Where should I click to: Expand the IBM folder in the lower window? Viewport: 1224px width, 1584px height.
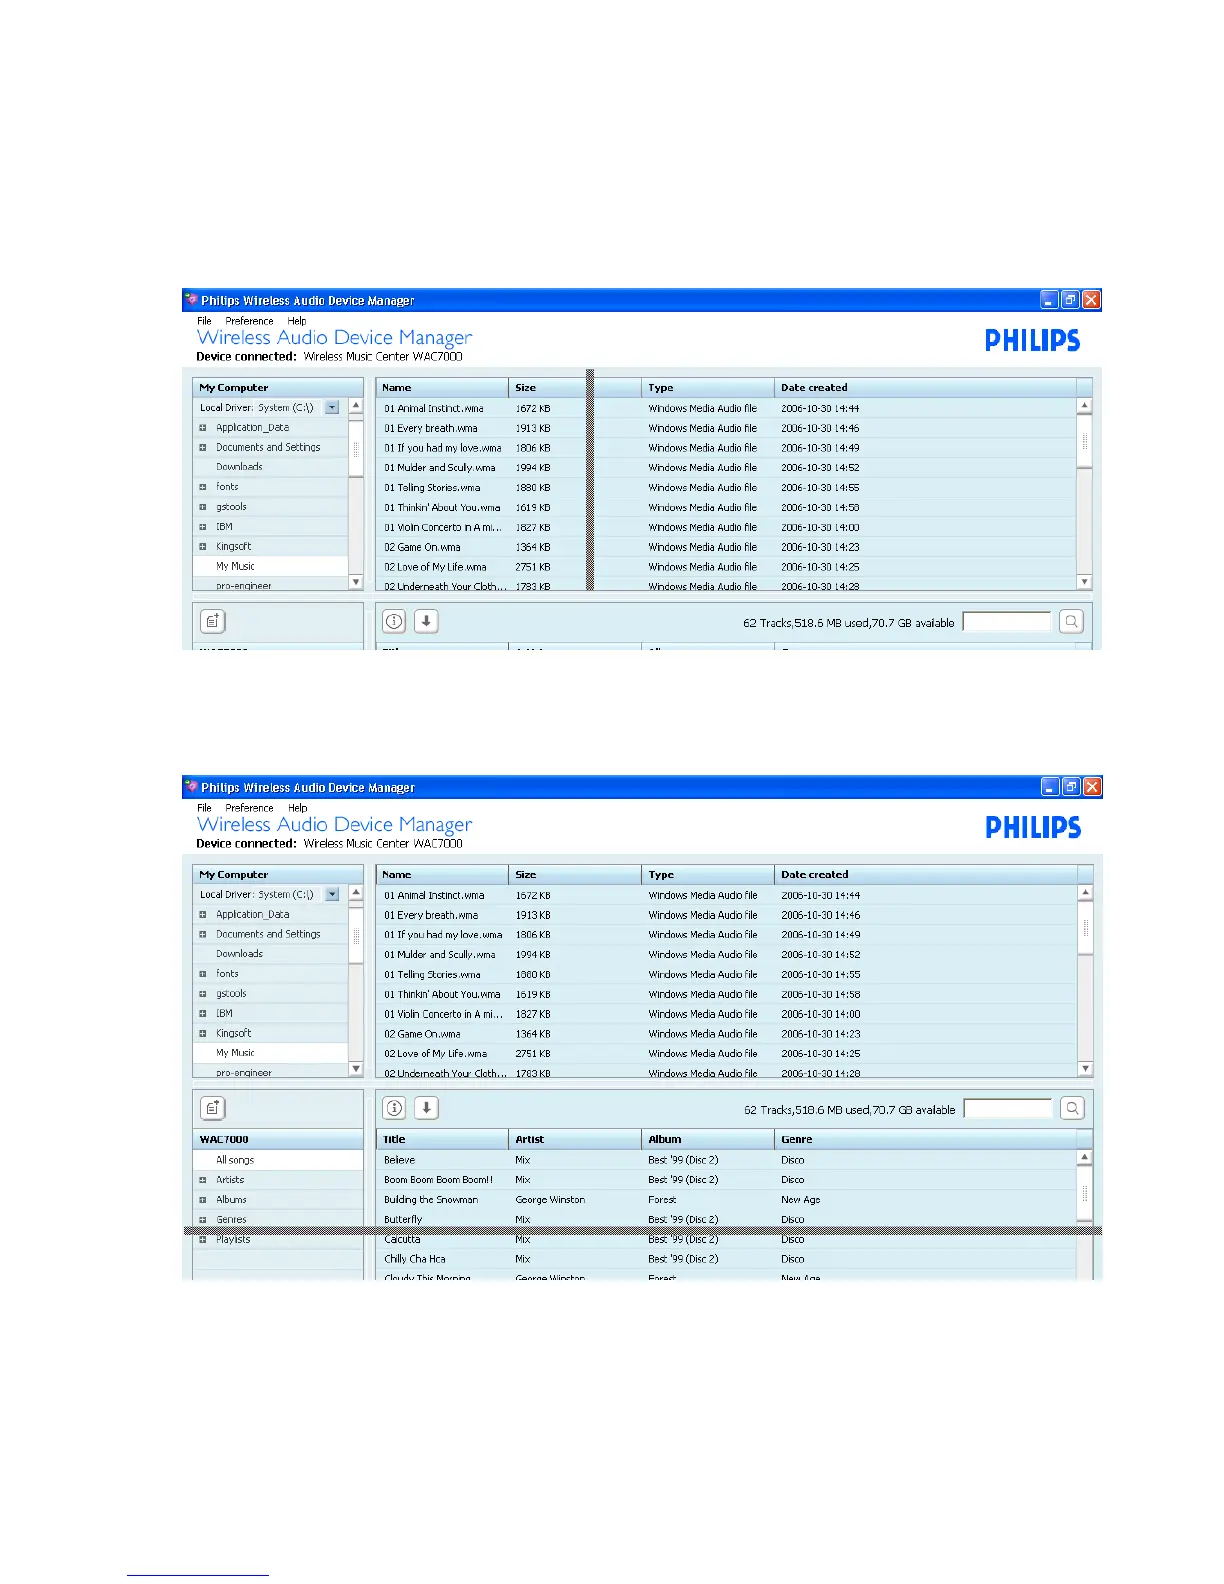coord(203,1014)
